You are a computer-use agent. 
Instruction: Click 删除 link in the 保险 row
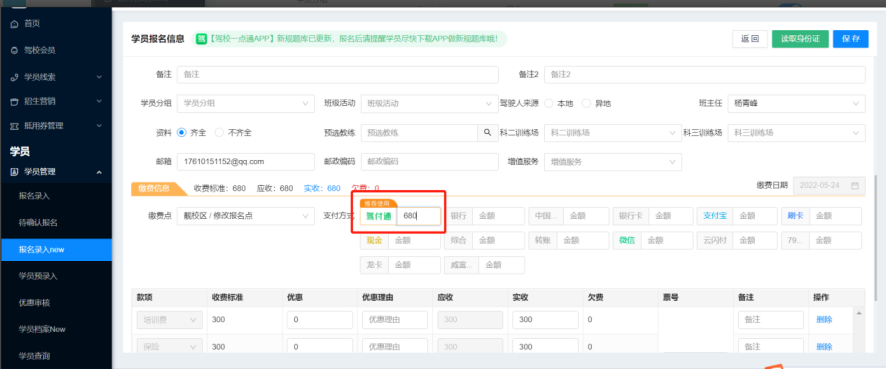824,346
